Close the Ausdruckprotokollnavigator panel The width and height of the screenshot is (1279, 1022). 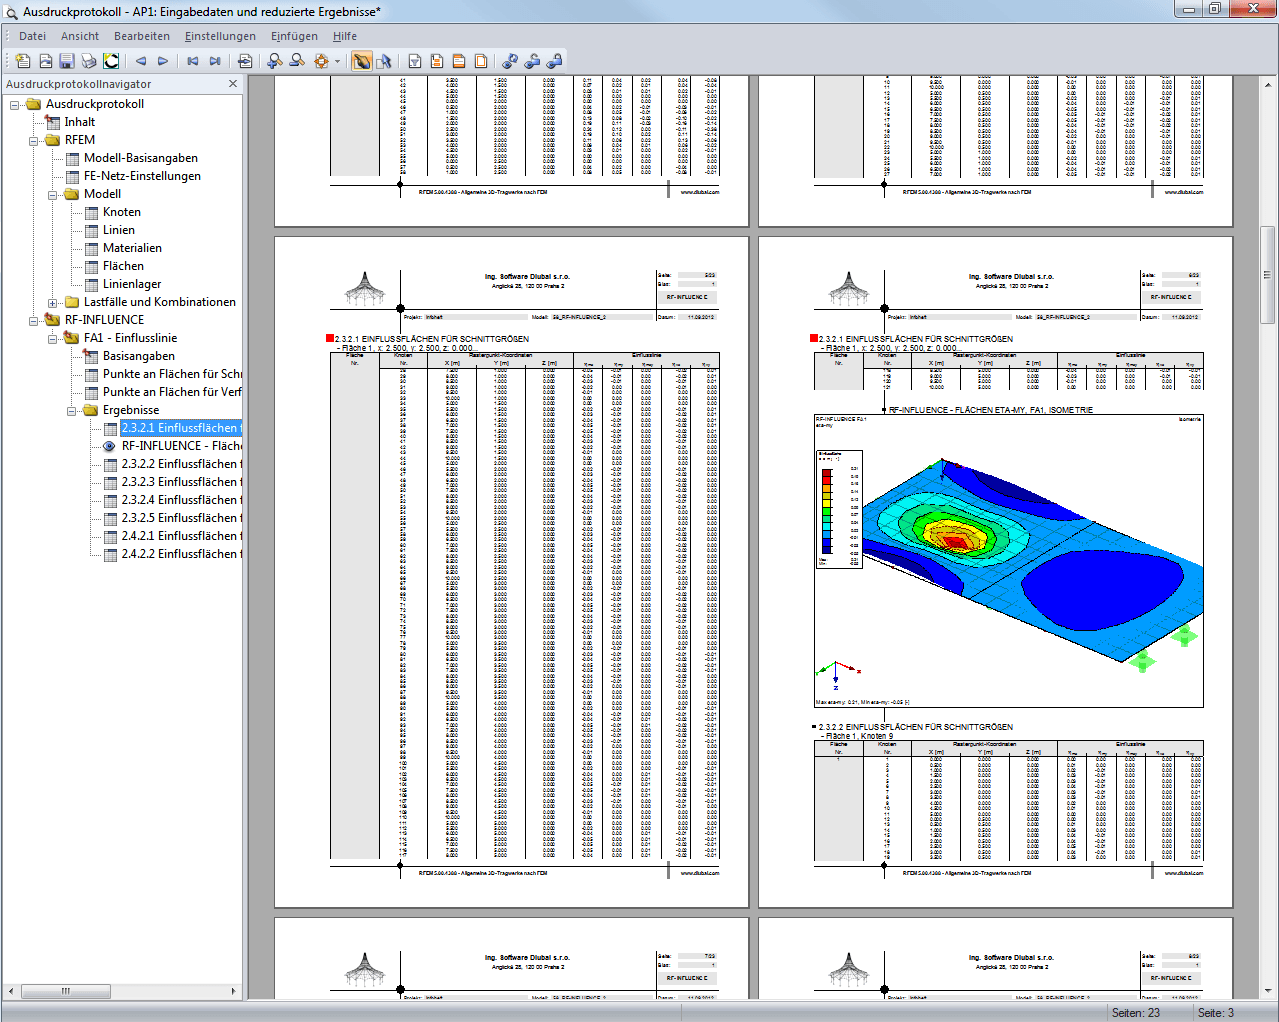coord(233,84)
